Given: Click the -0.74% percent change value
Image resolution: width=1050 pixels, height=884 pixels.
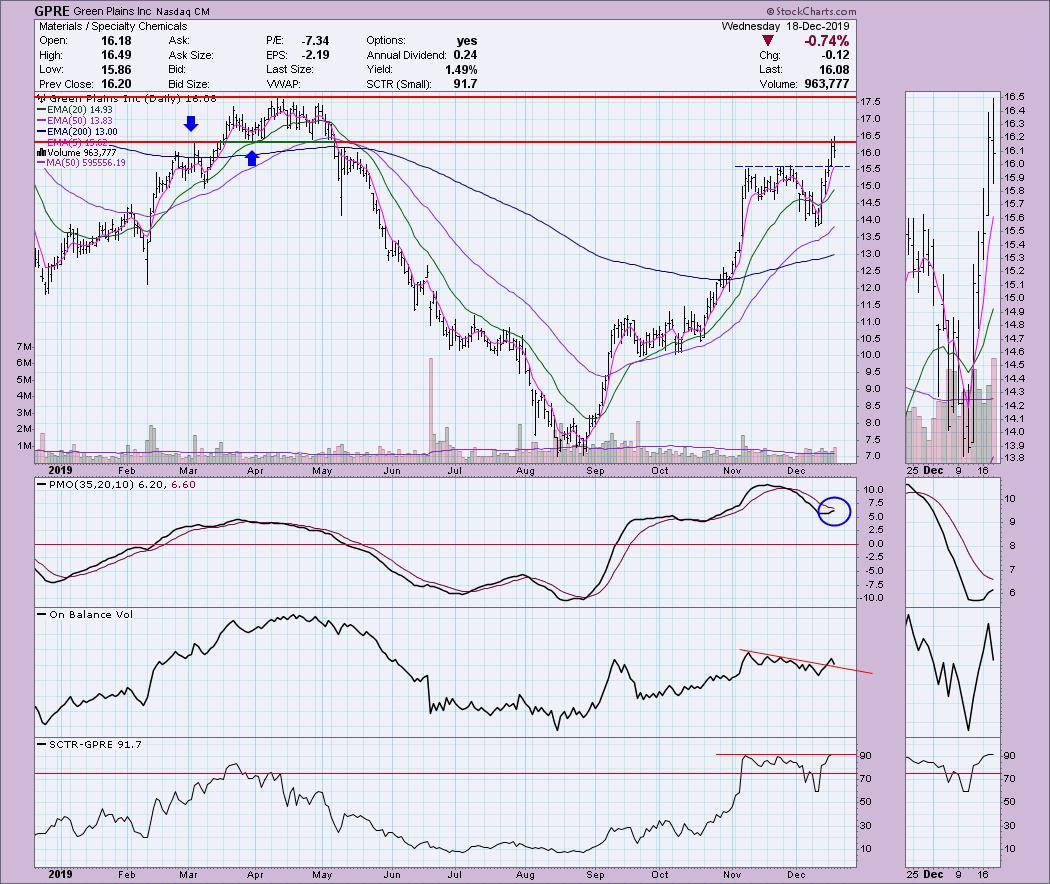Looking at the screenshot, I should pos(826,41).
